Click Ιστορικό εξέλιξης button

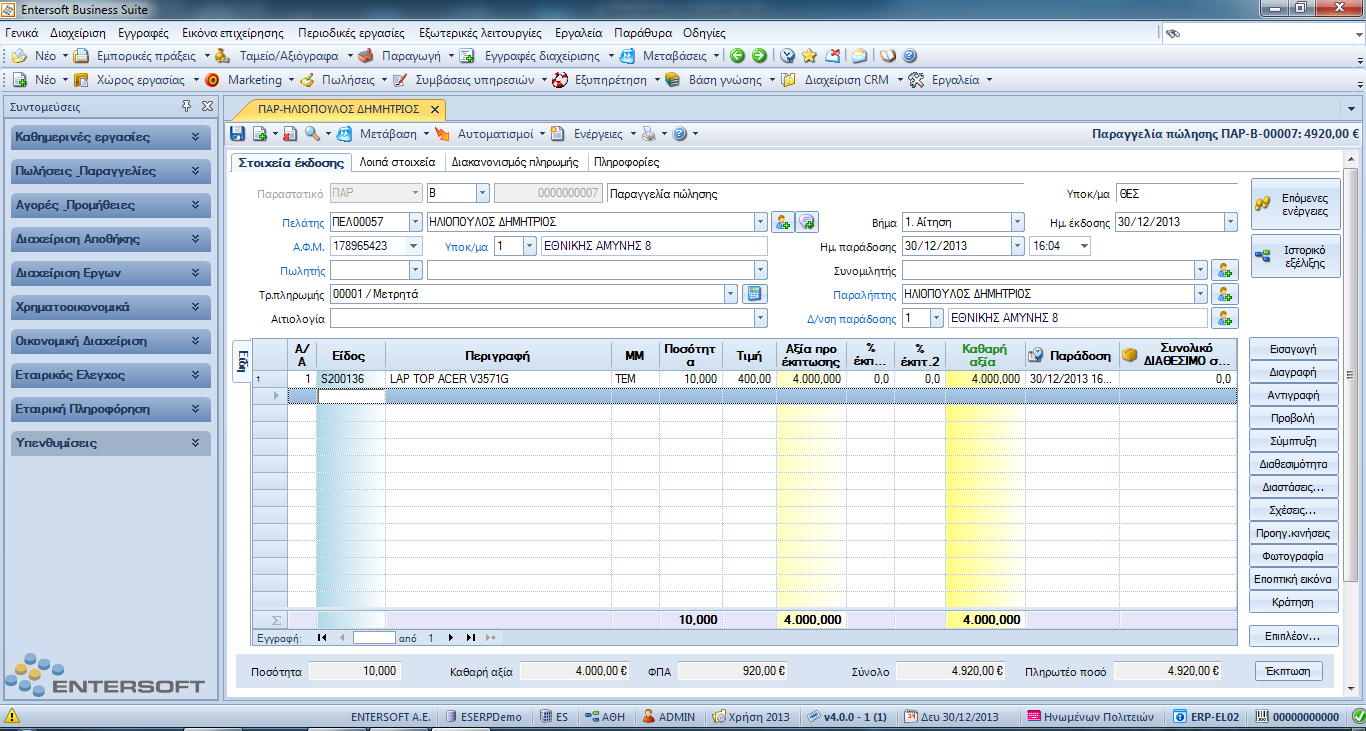(1296, 257)
